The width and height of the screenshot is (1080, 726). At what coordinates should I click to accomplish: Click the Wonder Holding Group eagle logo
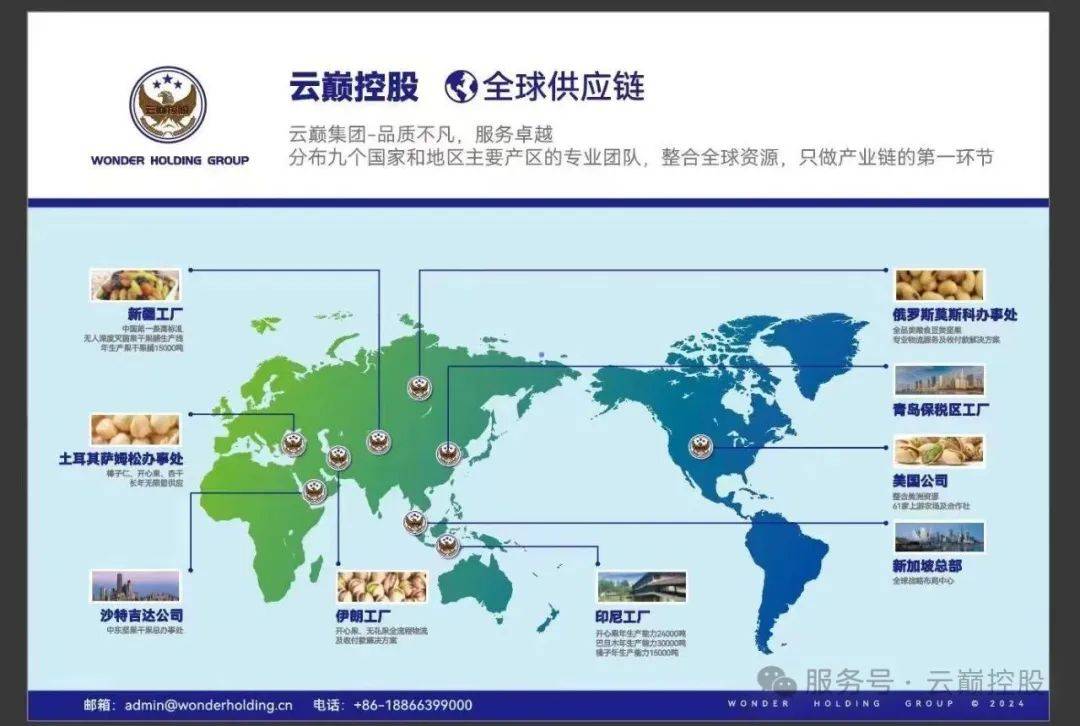167,105
